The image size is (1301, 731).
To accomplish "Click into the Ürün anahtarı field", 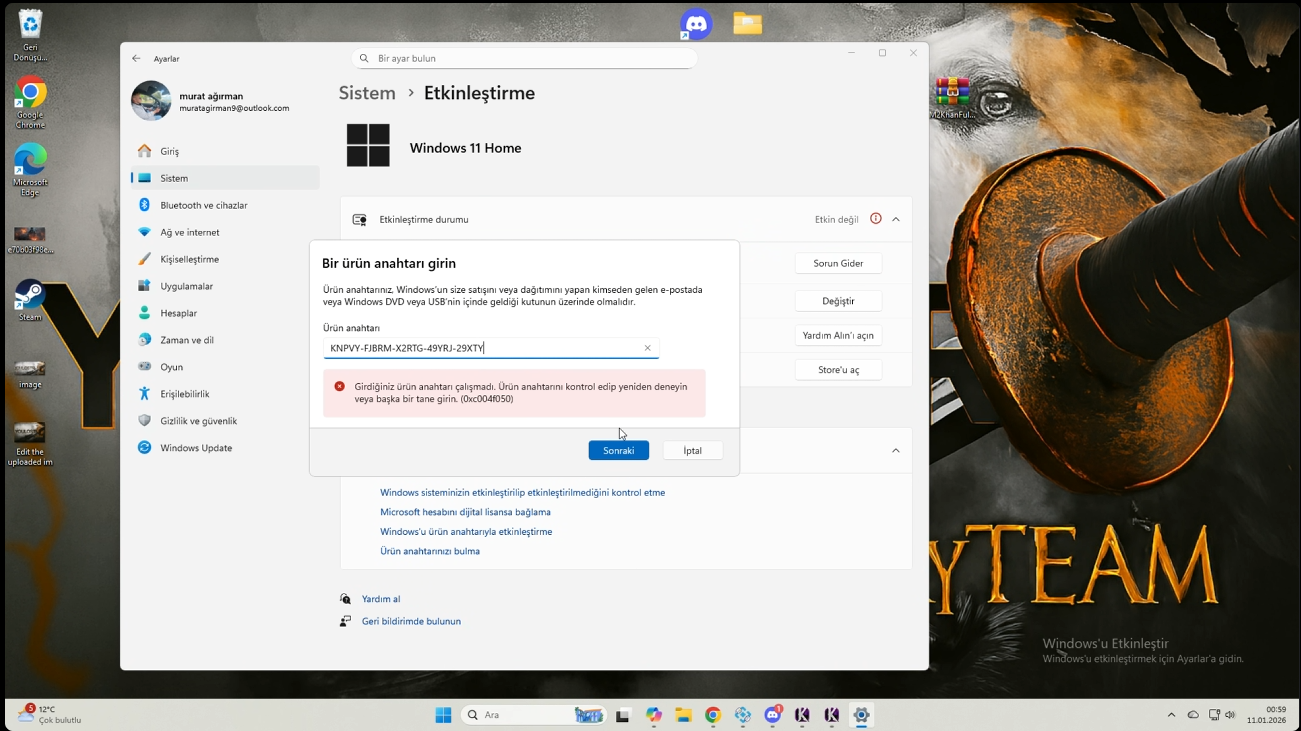I will (491, 348).
